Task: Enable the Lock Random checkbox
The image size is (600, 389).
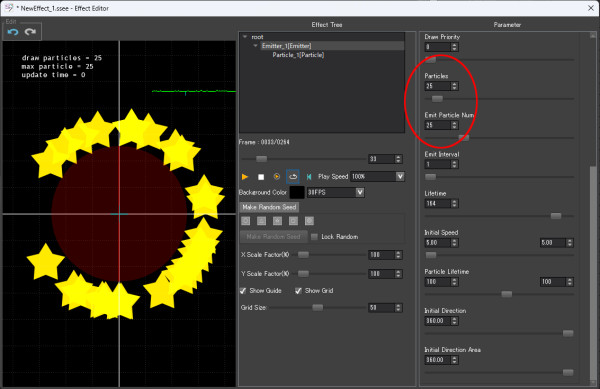Action: [x=314, y=237]
